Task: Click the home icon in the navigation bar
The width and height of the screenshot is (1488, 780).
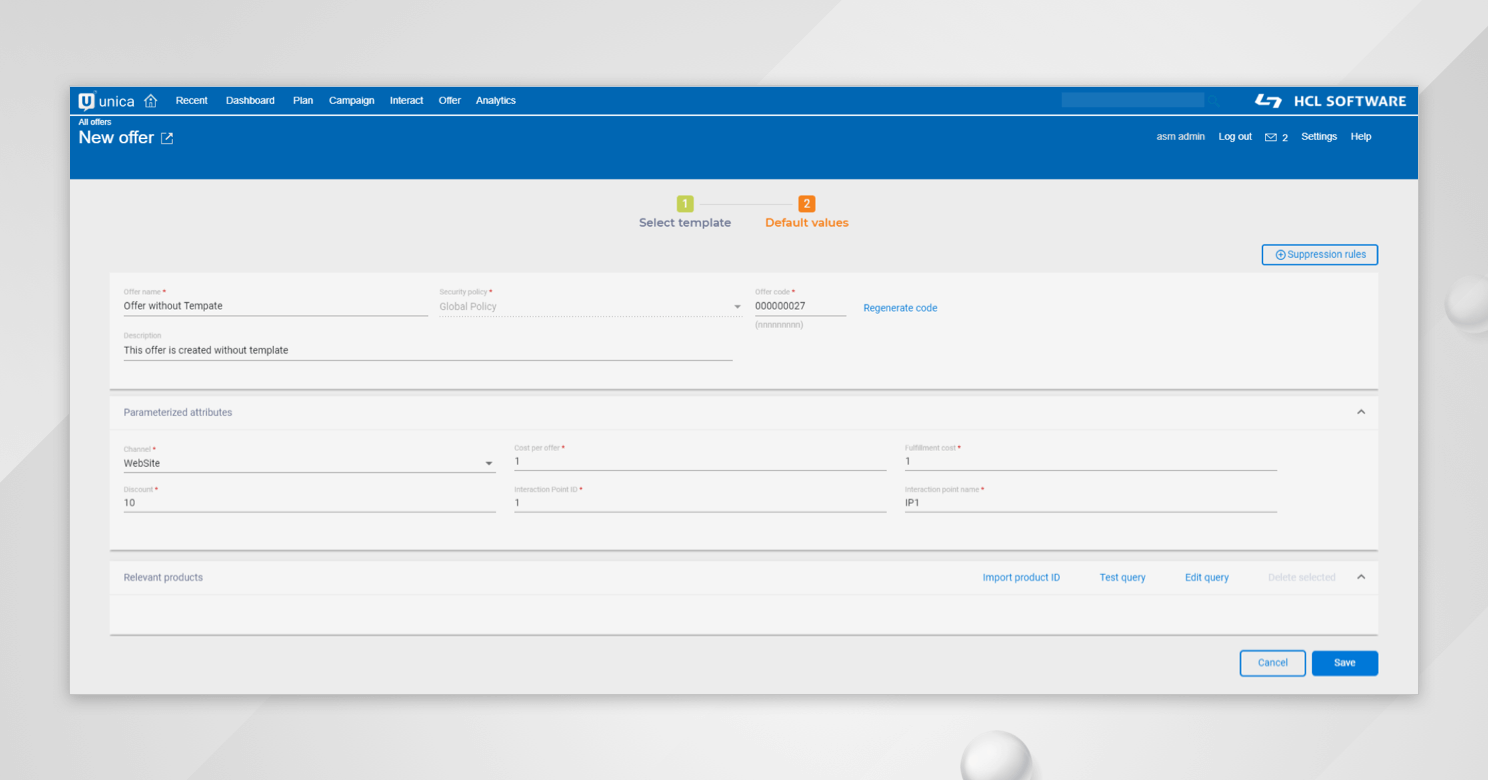Action: pos(150,100)
